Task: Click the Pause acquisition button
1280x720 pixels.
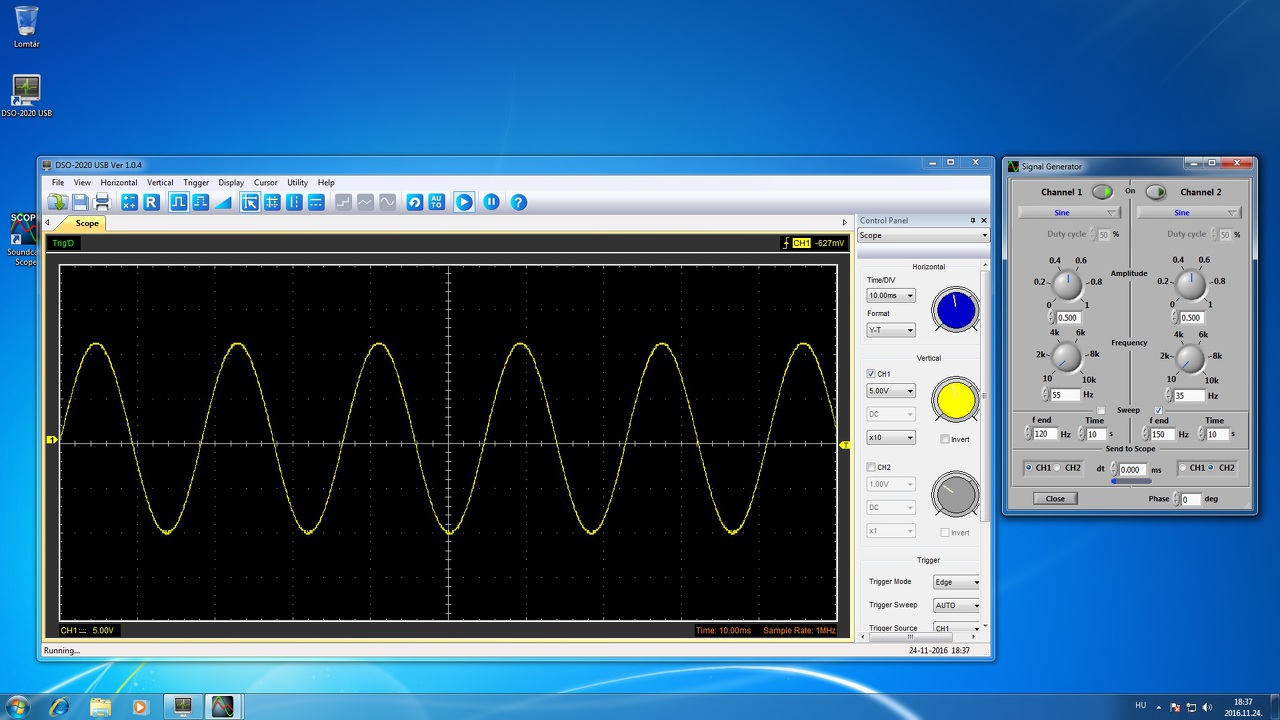Action: tap(491, 202)
